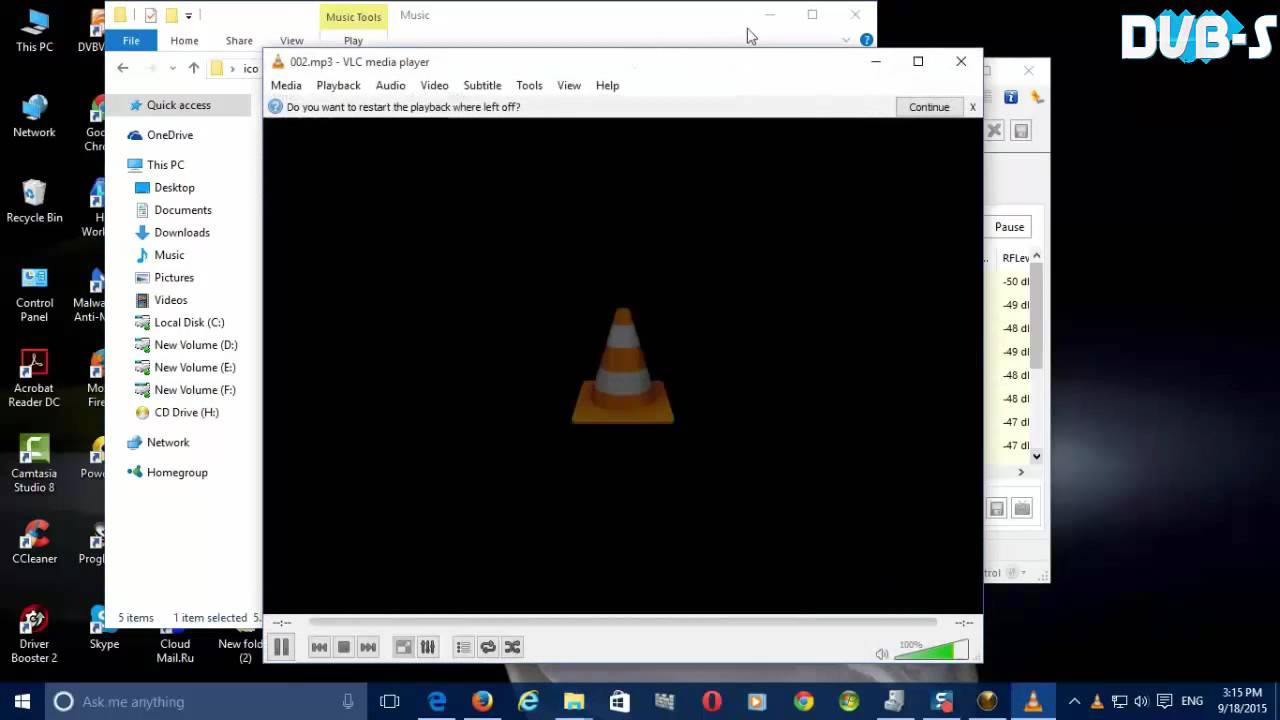Click the Cortana search box
The width and height of the screenshot is (1280, 720).
[207, 701]
